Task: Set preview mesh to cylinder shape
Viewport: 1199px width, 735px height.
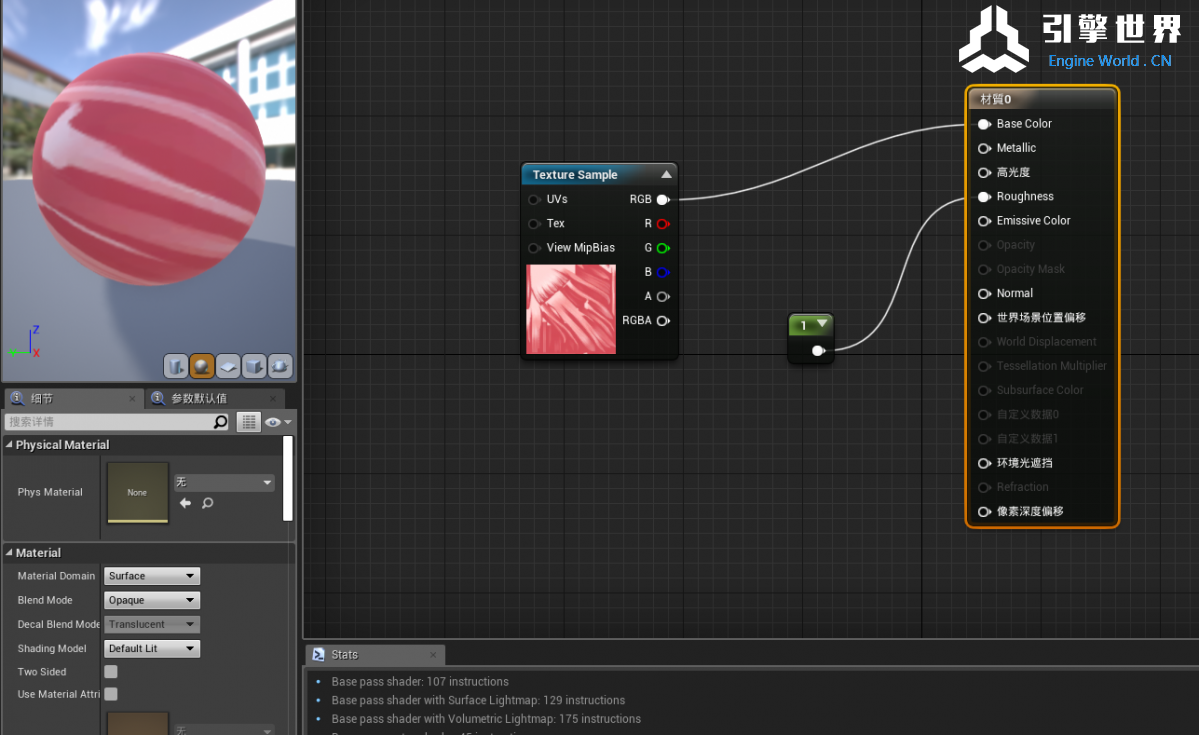Action: (176, 366)
